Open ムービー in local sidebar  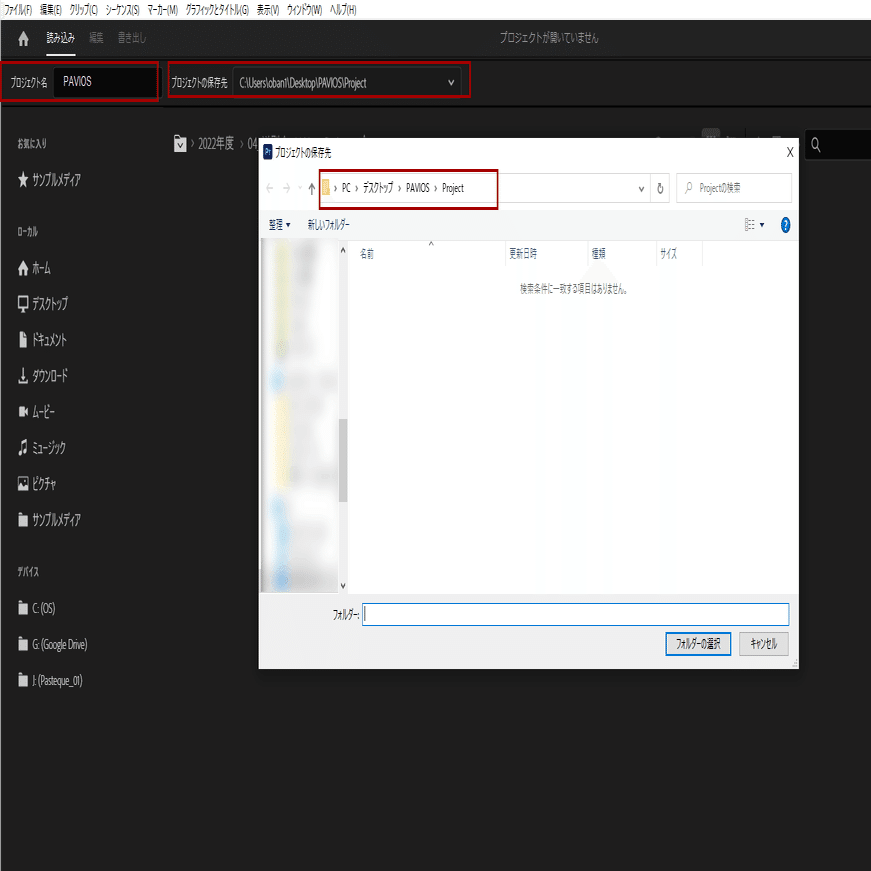(x=37, y=412)
